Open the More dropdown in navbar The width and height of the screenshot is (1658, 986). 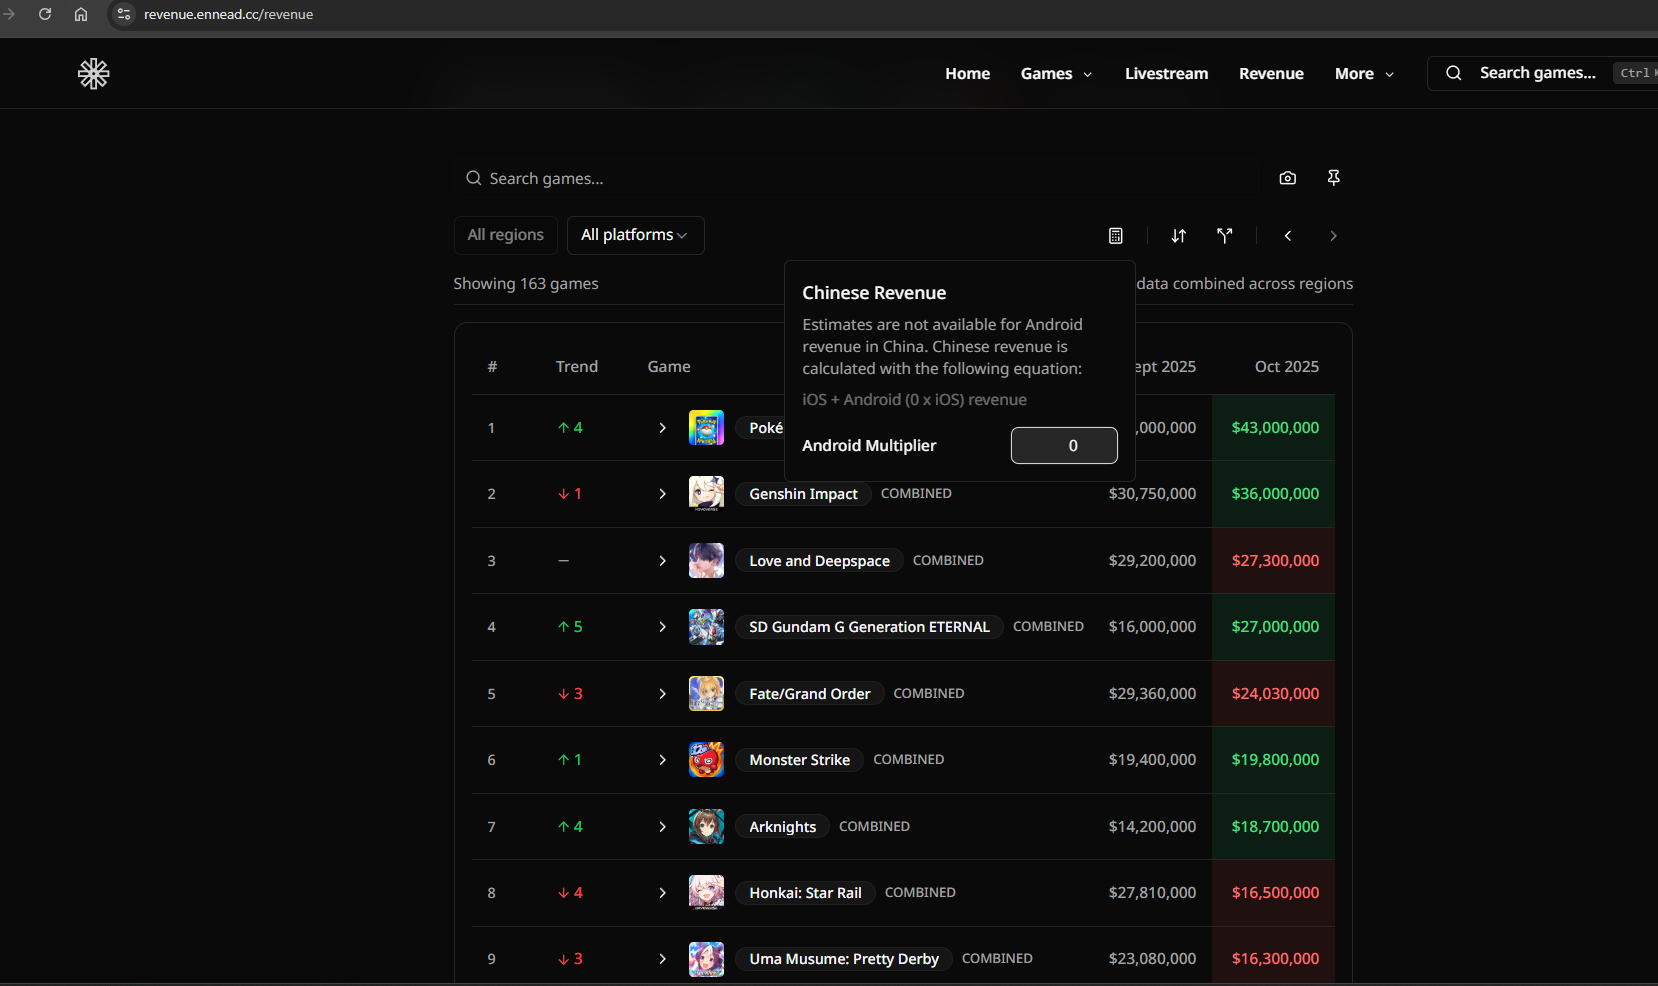coord(1363,74)
